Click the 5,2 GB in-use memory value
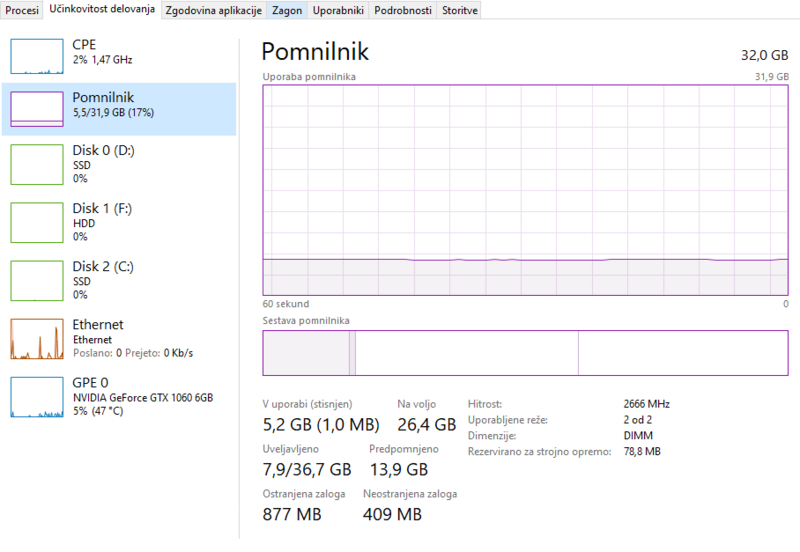The height and width of the screenshot is (552, 800). [x=286, y=424]
